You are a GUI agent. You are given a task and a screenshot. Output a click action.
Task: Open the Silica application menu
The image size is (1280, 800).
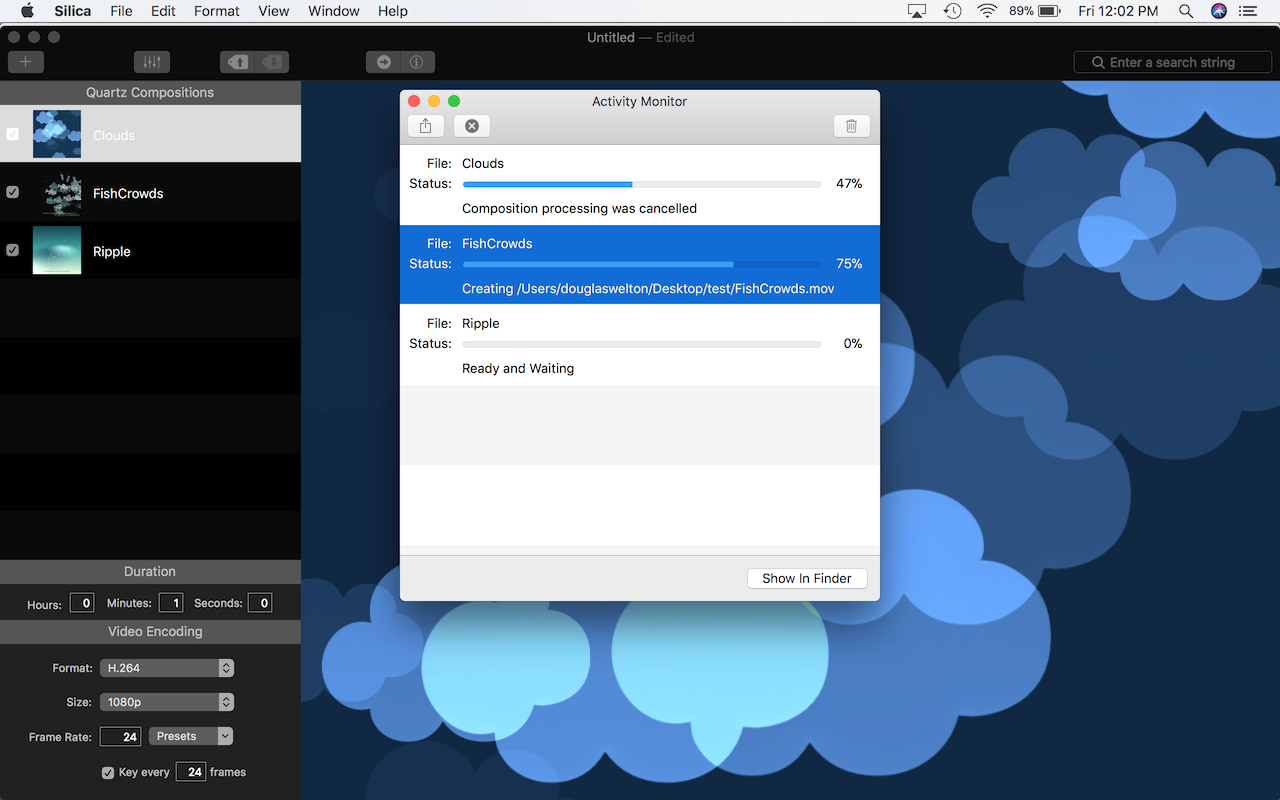pos(73,11)
